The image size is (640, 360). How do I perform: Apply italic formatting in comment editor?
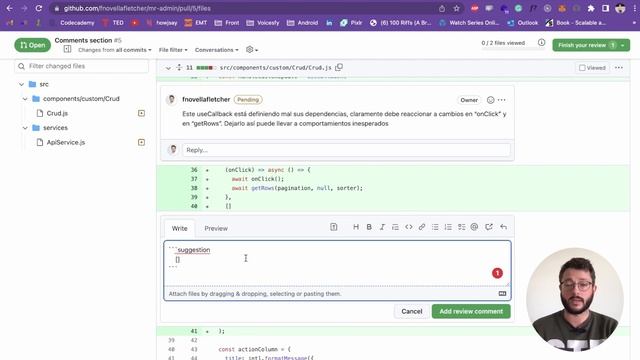click(382, 227)
